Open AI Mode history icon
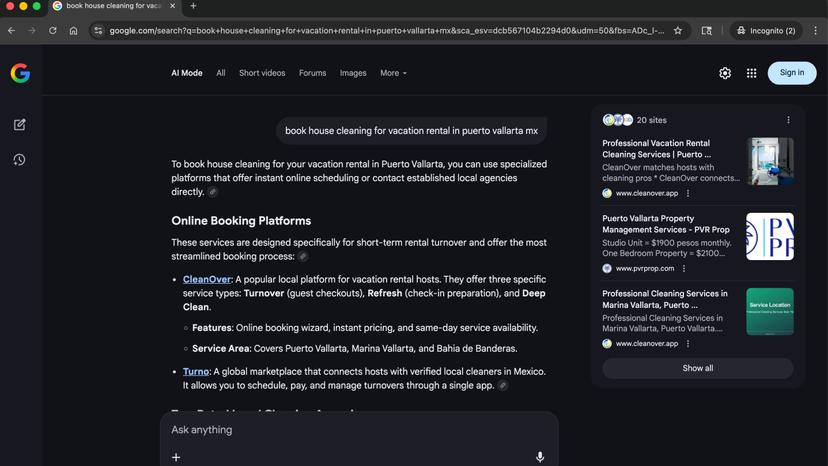The image size is (828, 466). (19, 160)
